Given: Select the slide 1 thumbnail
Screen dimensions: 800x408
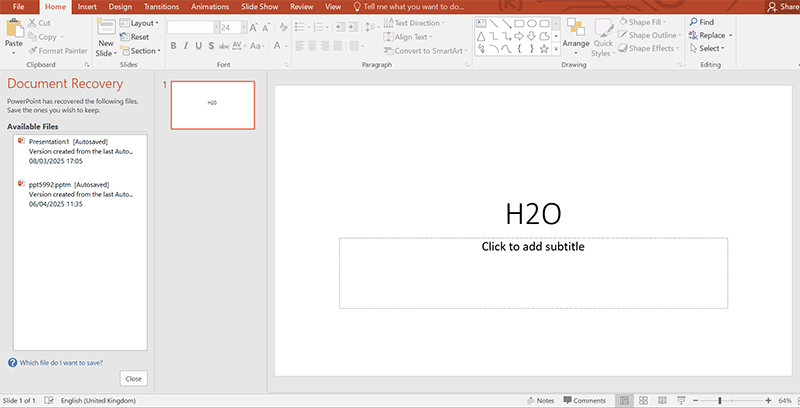Looking at the screenshot, I should pyautogui.click(x=213, y=105).
